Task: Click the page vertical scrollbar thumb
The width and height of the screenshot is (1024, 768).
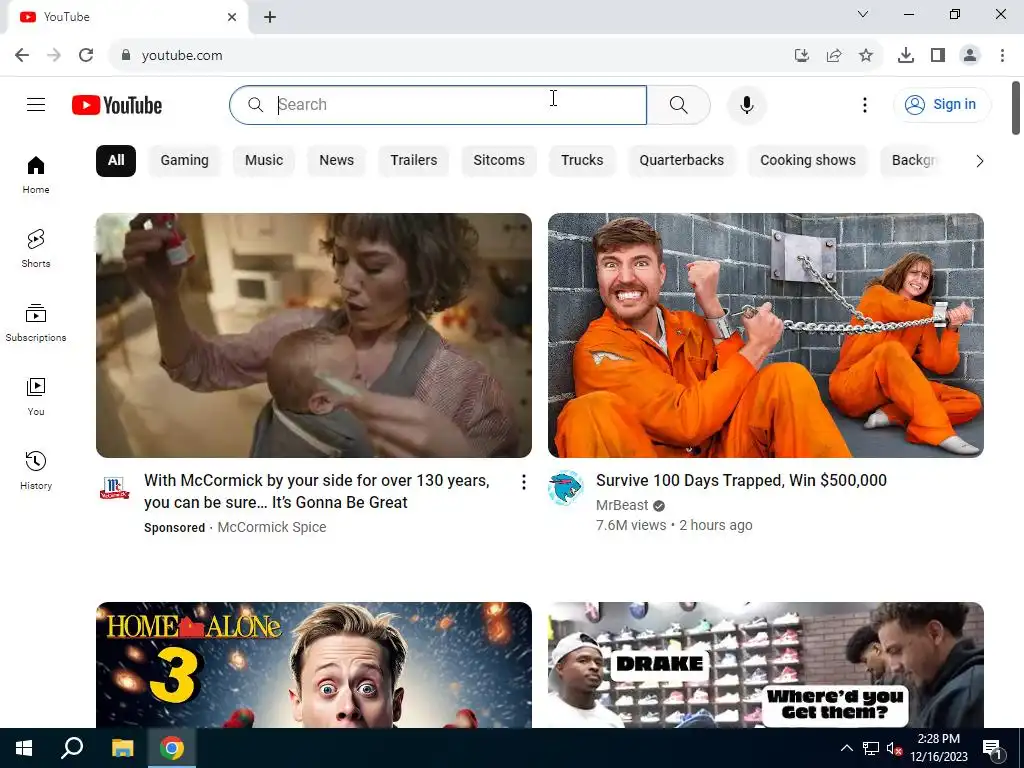Action: click(1016, 108)
